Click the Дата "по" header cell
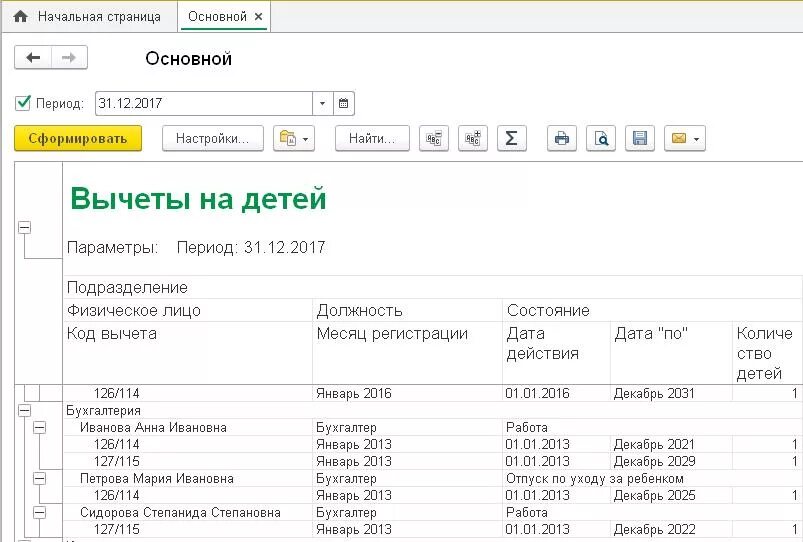The height and width of the screenshot is (542, 803). coord(671,353)
